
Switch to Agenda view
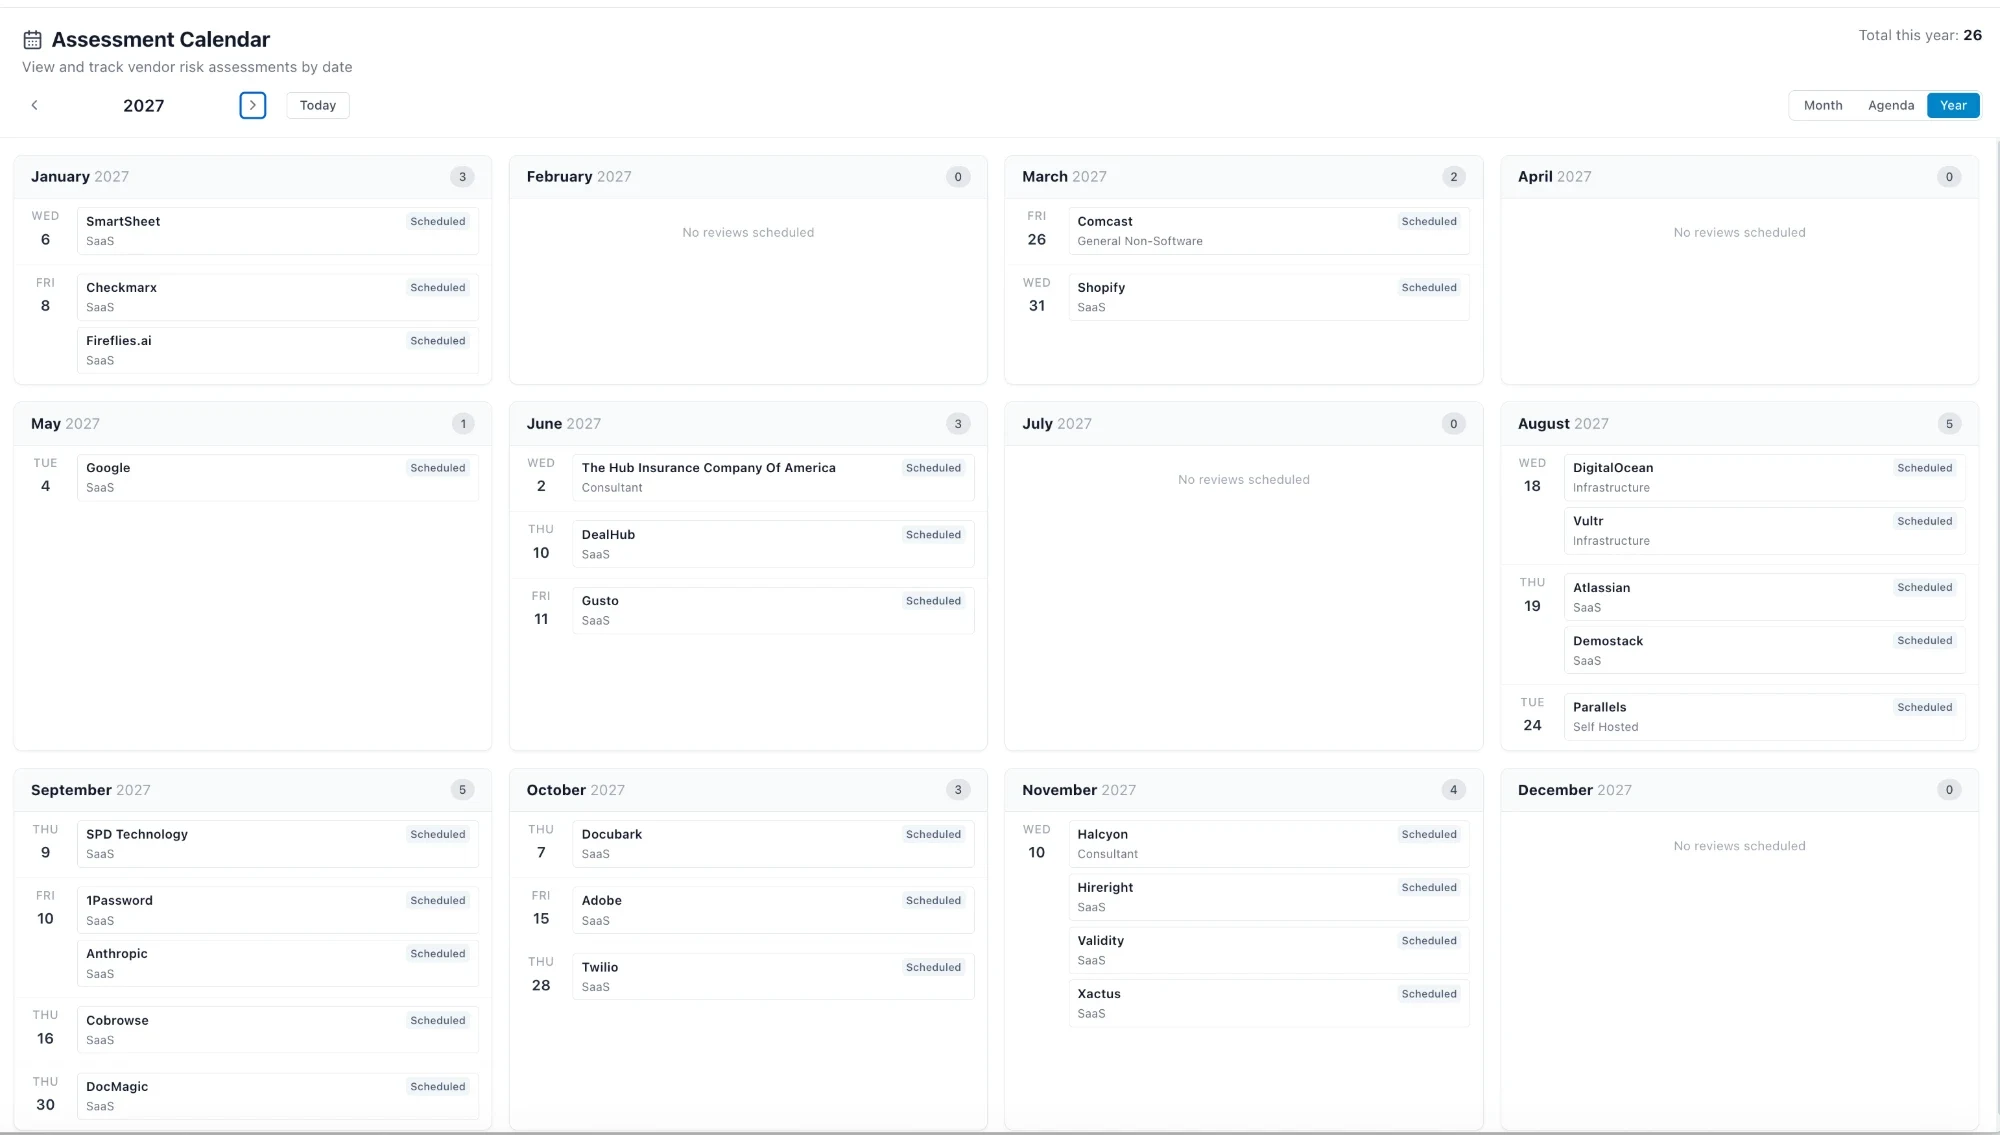(1890, 105)
